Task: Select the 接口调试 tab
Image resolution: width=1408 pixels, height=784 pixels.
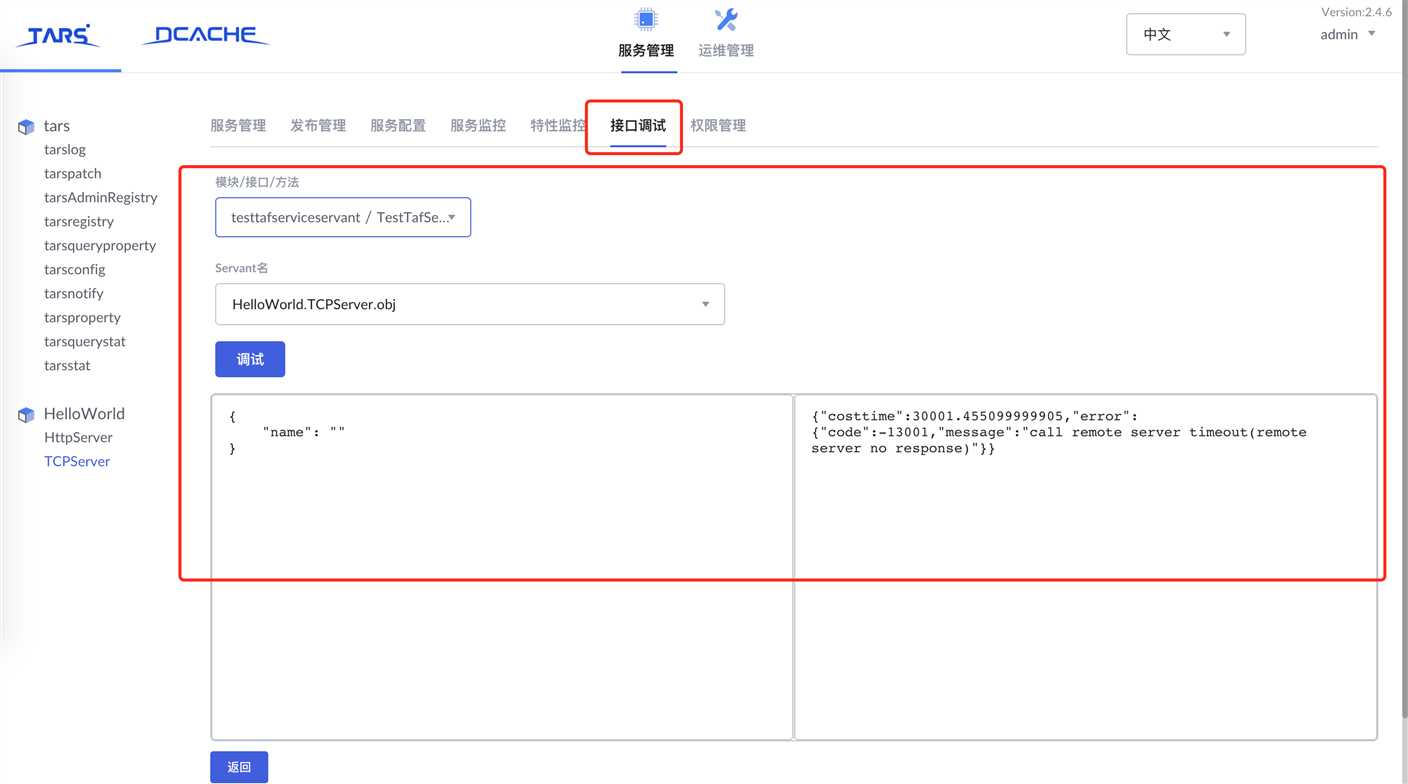Action: pyautogui.click(x=638, y=125)
